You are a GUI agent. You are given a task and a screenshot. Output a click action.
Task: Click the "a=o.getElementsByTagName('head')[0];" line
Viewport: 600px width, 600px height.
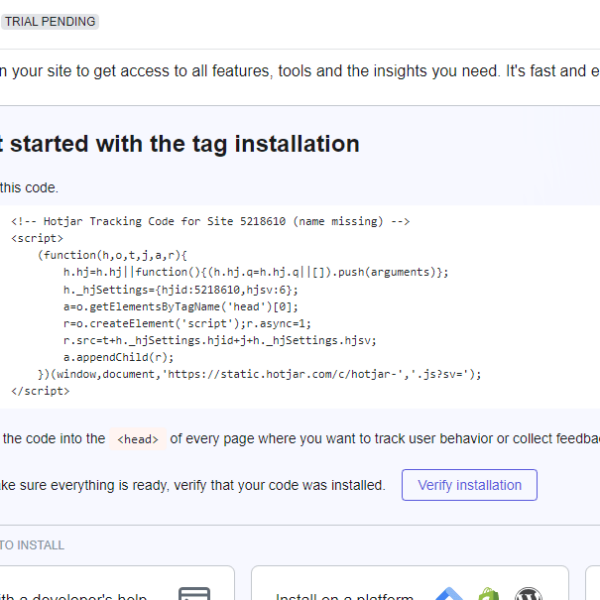[180, 307]
